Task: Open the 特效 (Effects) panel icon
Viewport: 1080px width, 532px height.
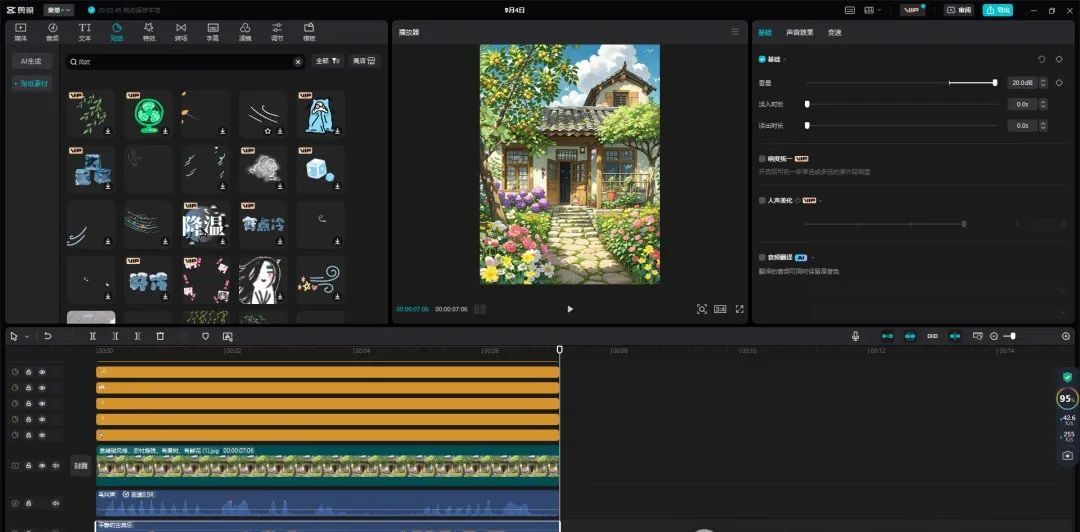Action: (x=148, y=31)
